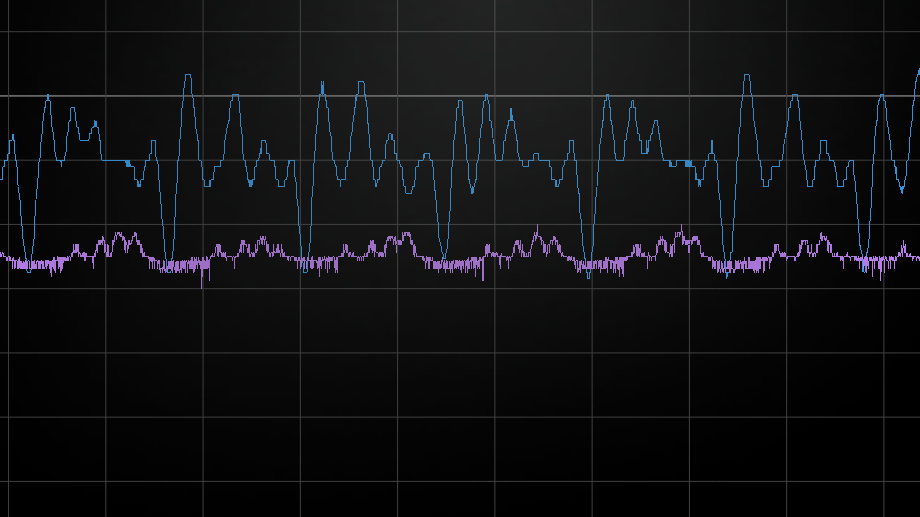Click the blue peak cut off at right edge
The width and height of the screenshot is (920, 517).
(916, 72)
